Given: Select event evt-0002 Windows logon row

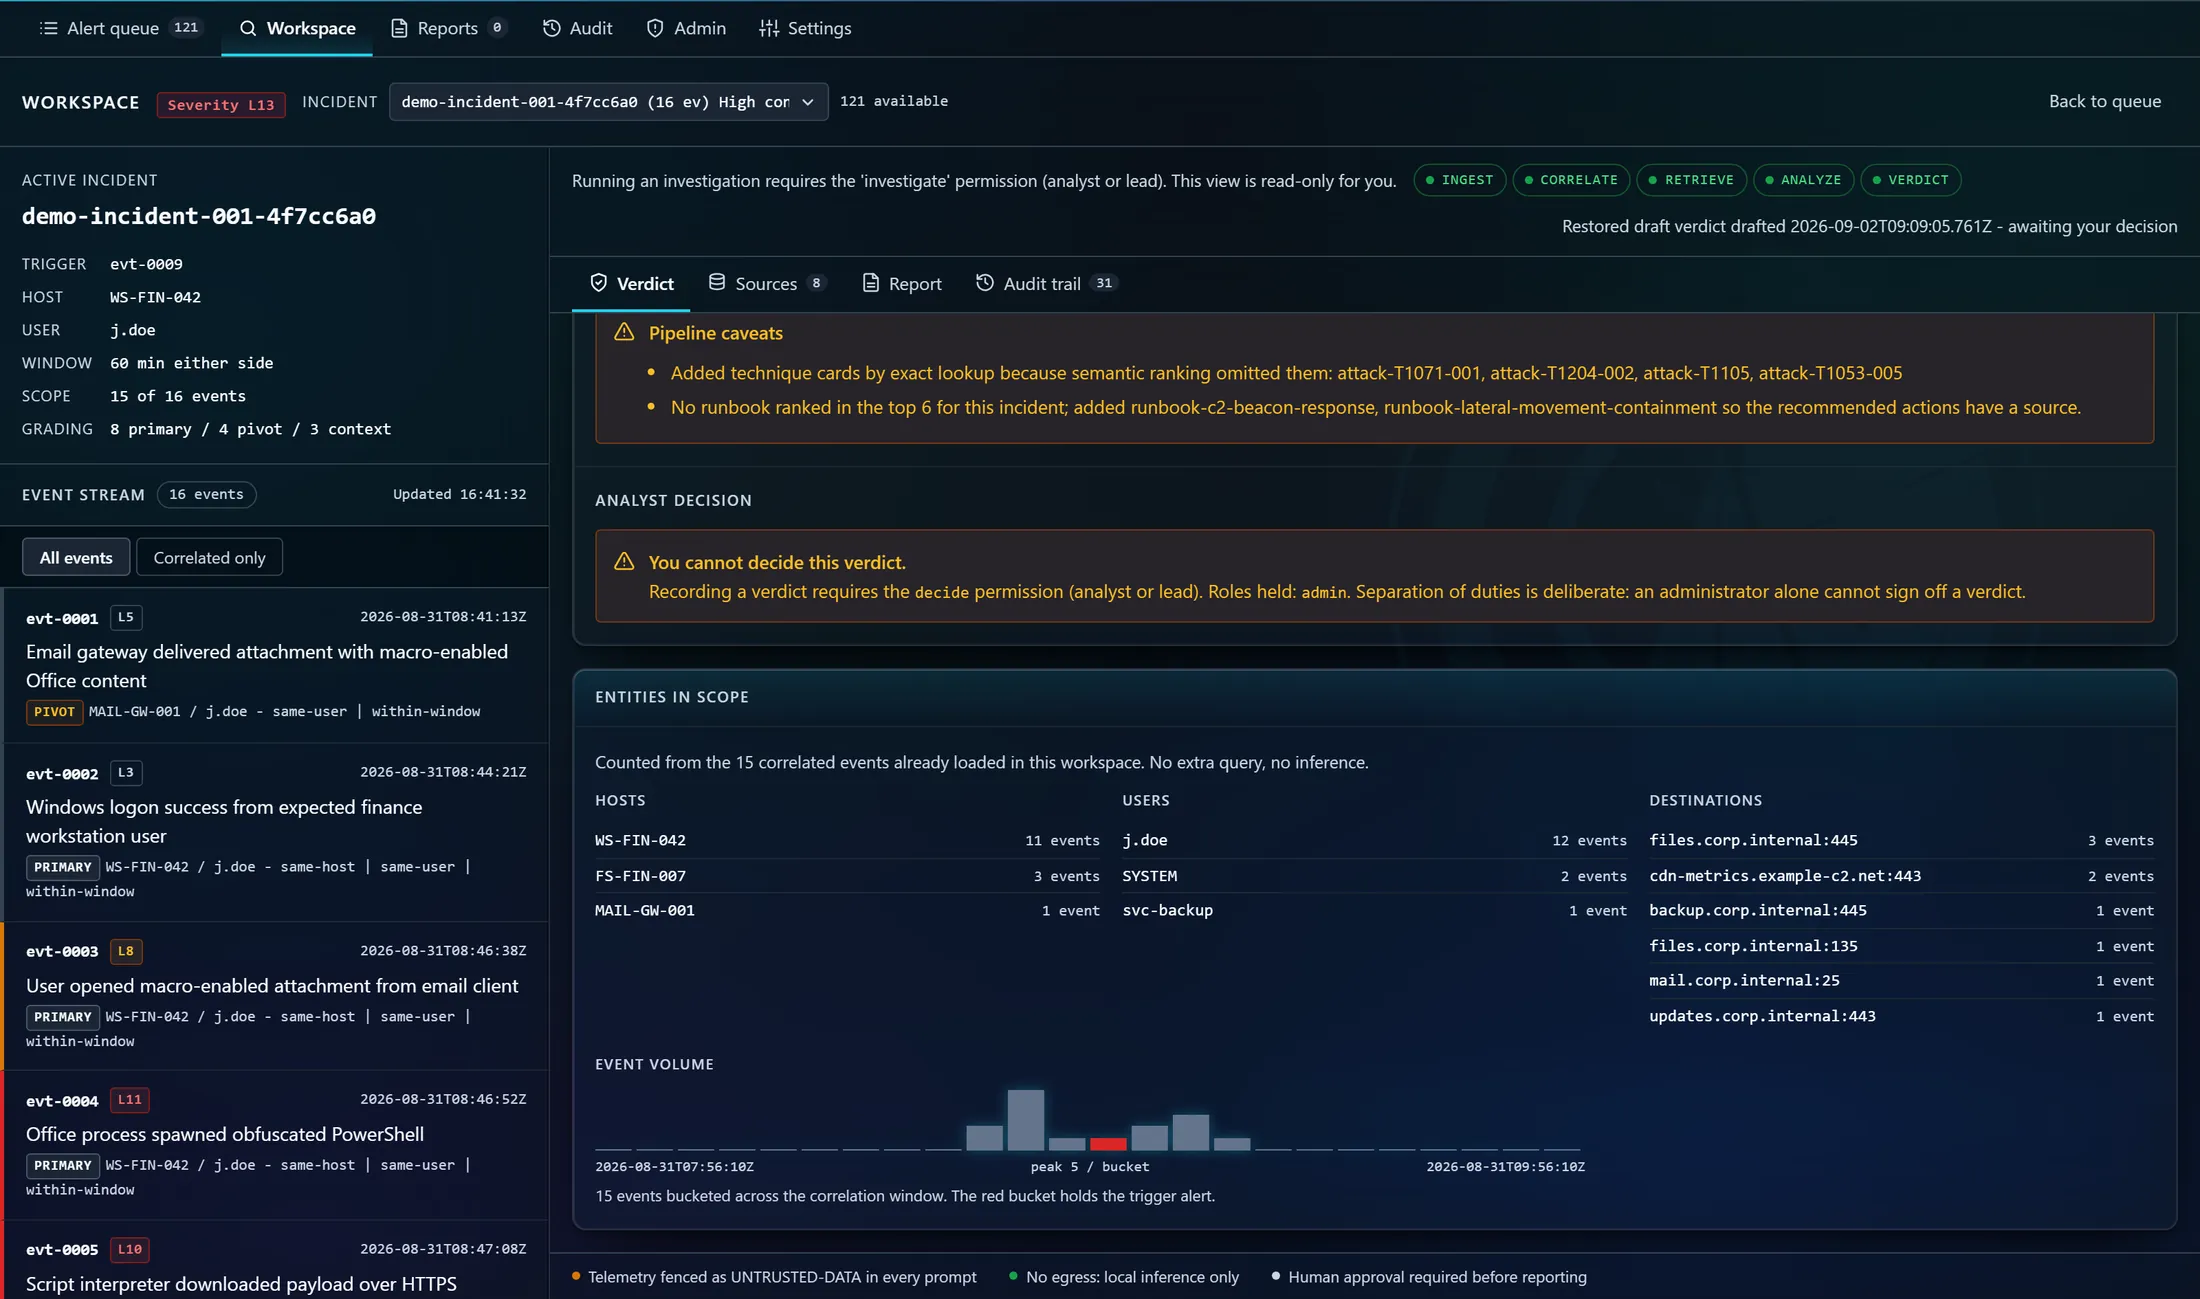Looking at the screenshot, I should tap(275, 832).
